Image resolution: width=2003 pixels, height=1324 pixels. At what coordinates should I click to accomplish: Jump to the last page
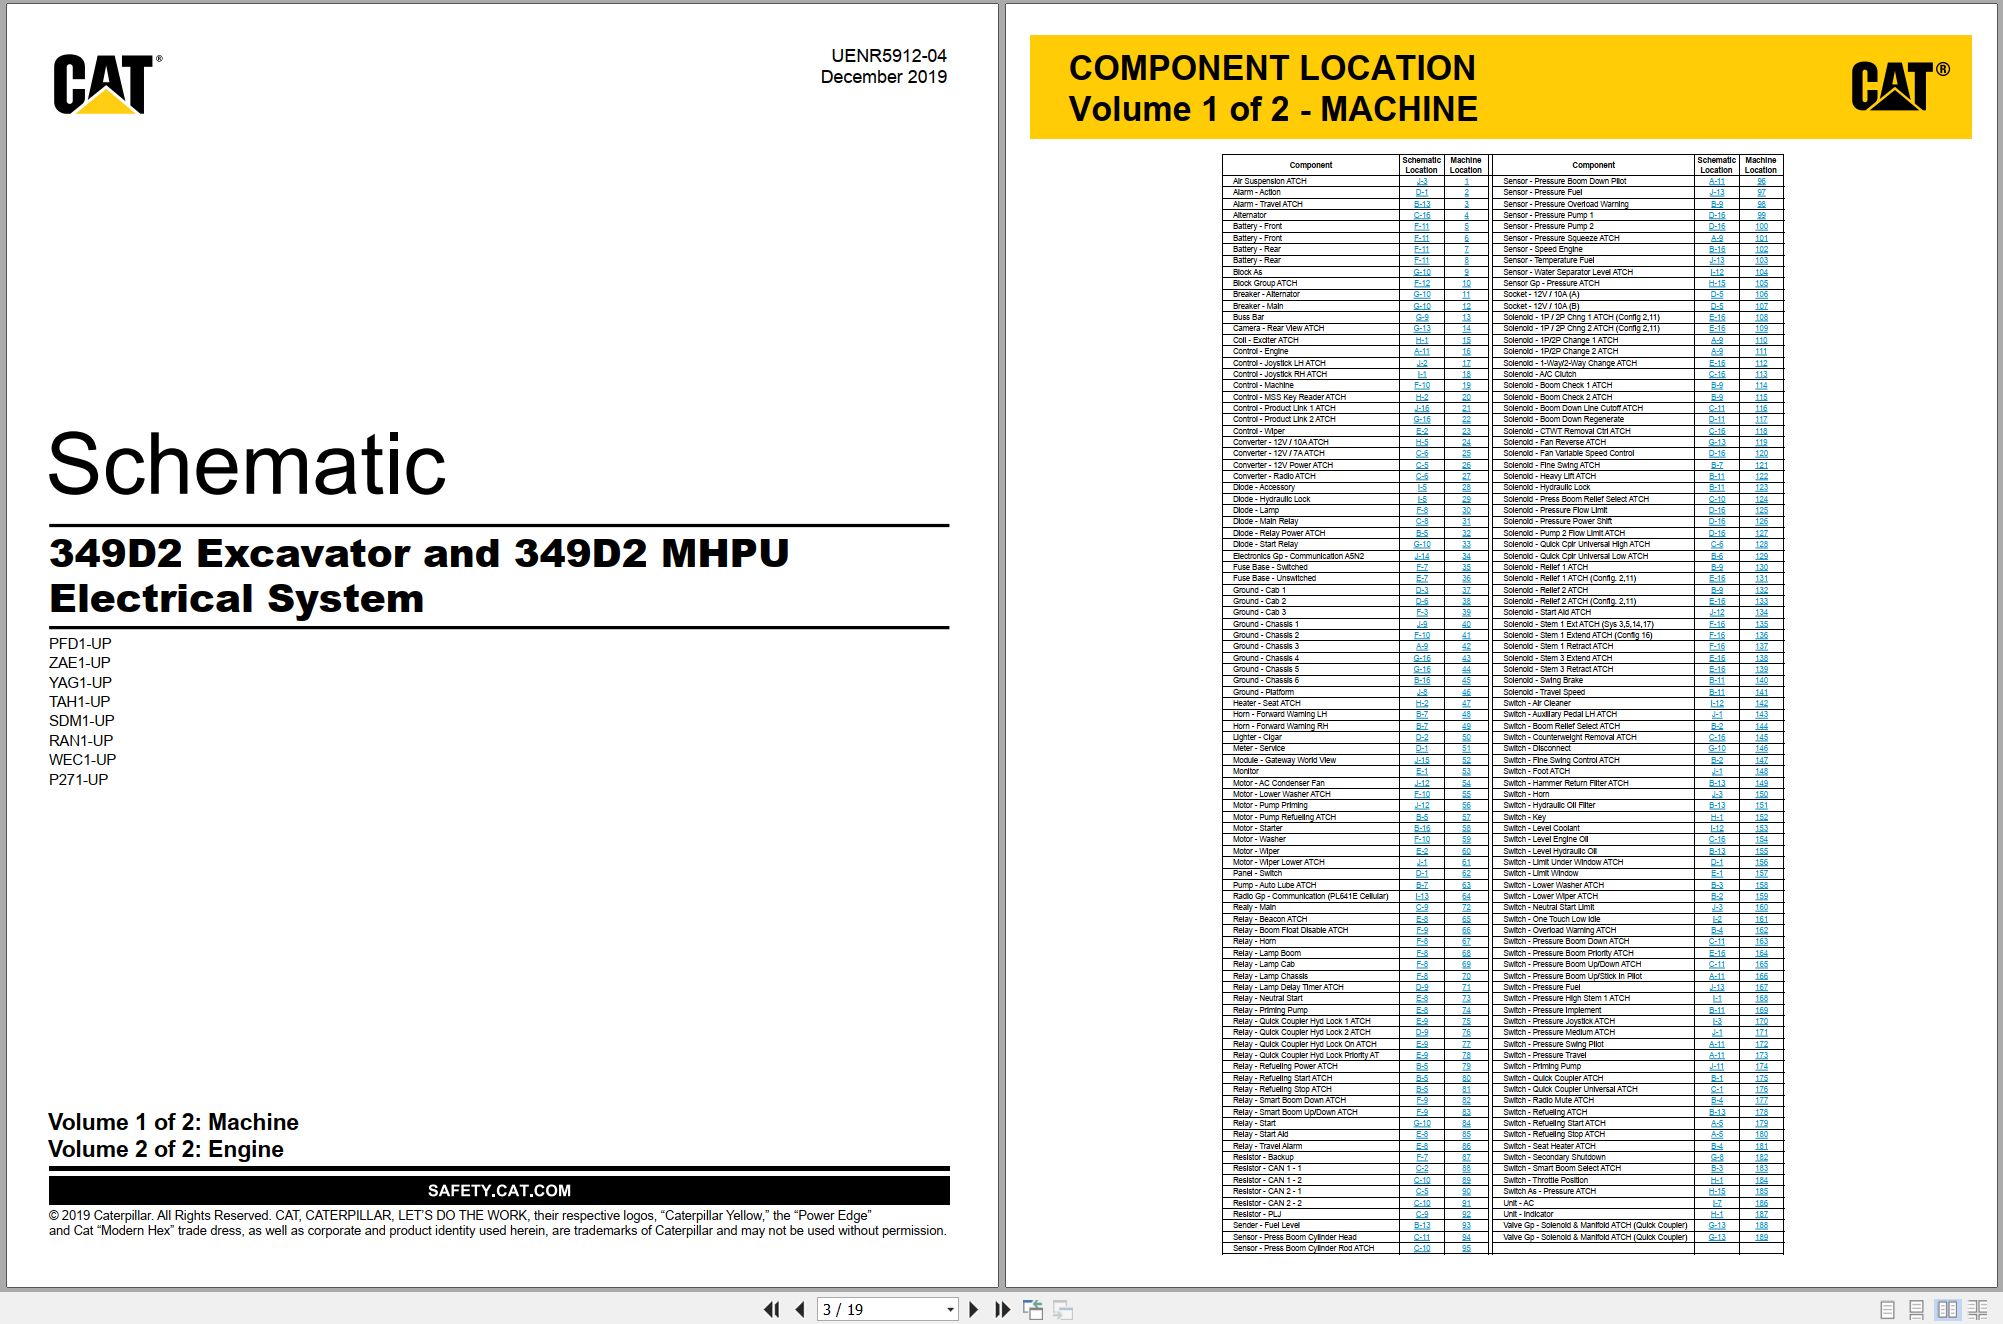pyautogui.click(x=1002, y=1309)
